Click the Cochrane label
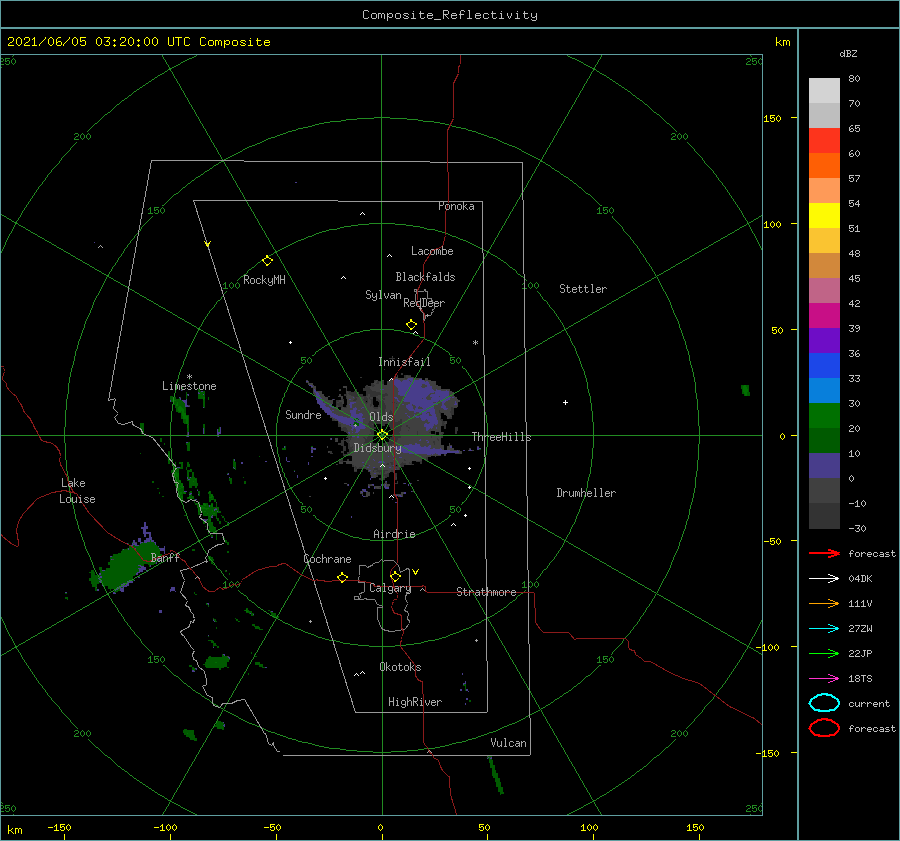This screenshot has height=841, width=900. tap(327, 559)
